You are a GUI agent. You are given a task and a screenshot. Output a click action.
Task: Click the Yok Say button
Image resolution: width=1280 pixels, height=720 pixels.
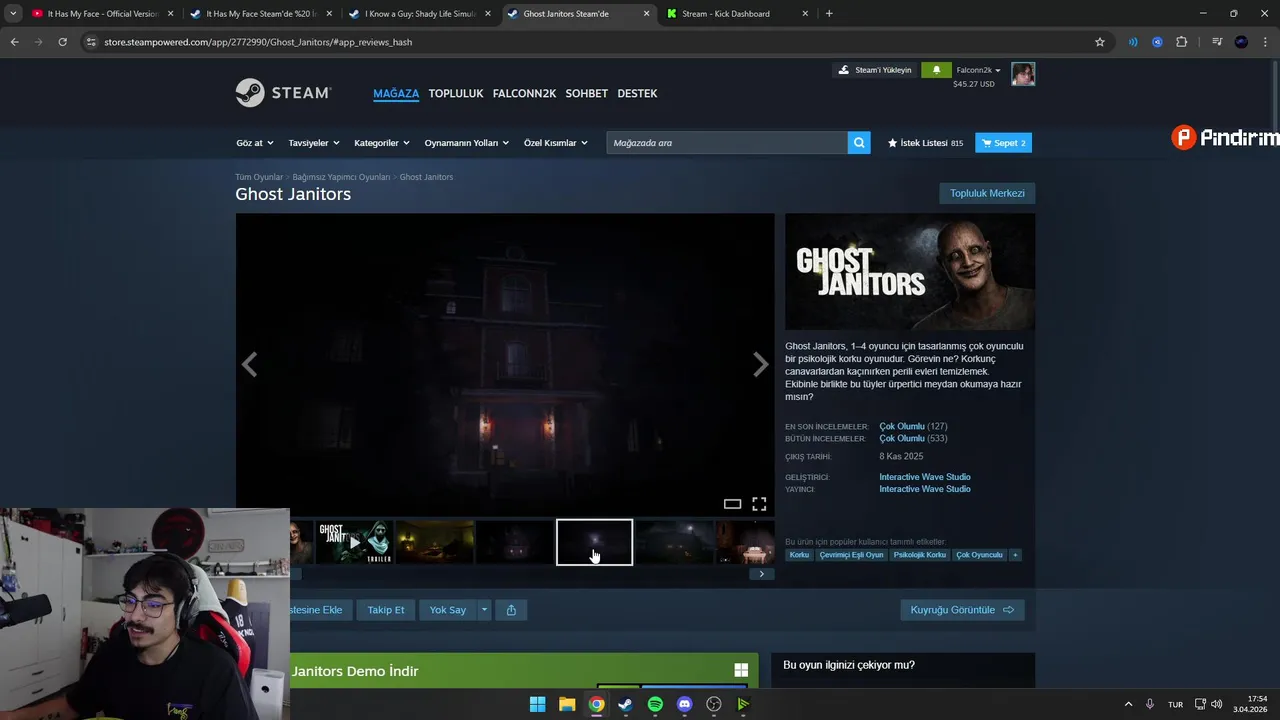pos(448,610)
